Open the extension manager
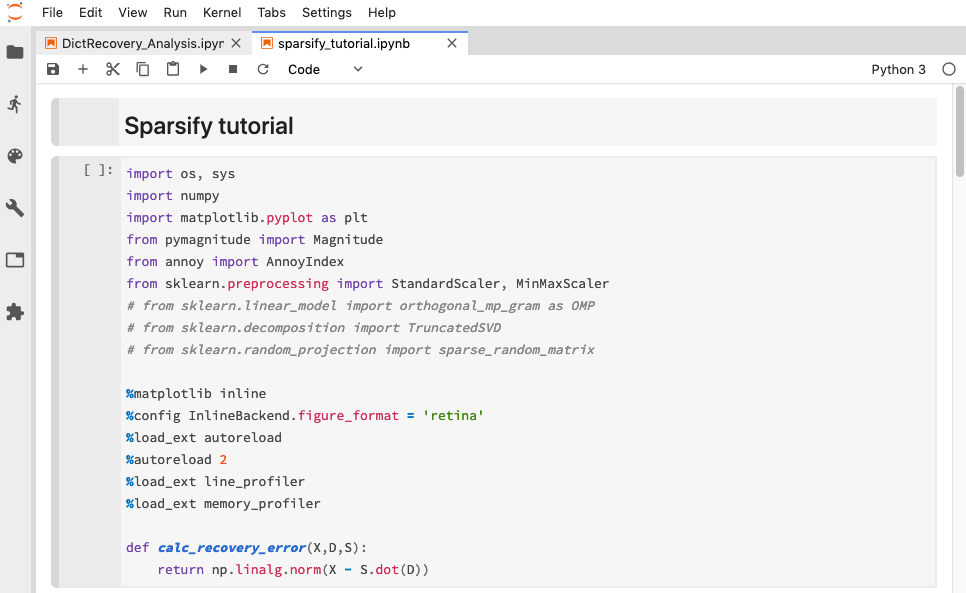This screenshot has height=593, width=966. tap(15, 313)
